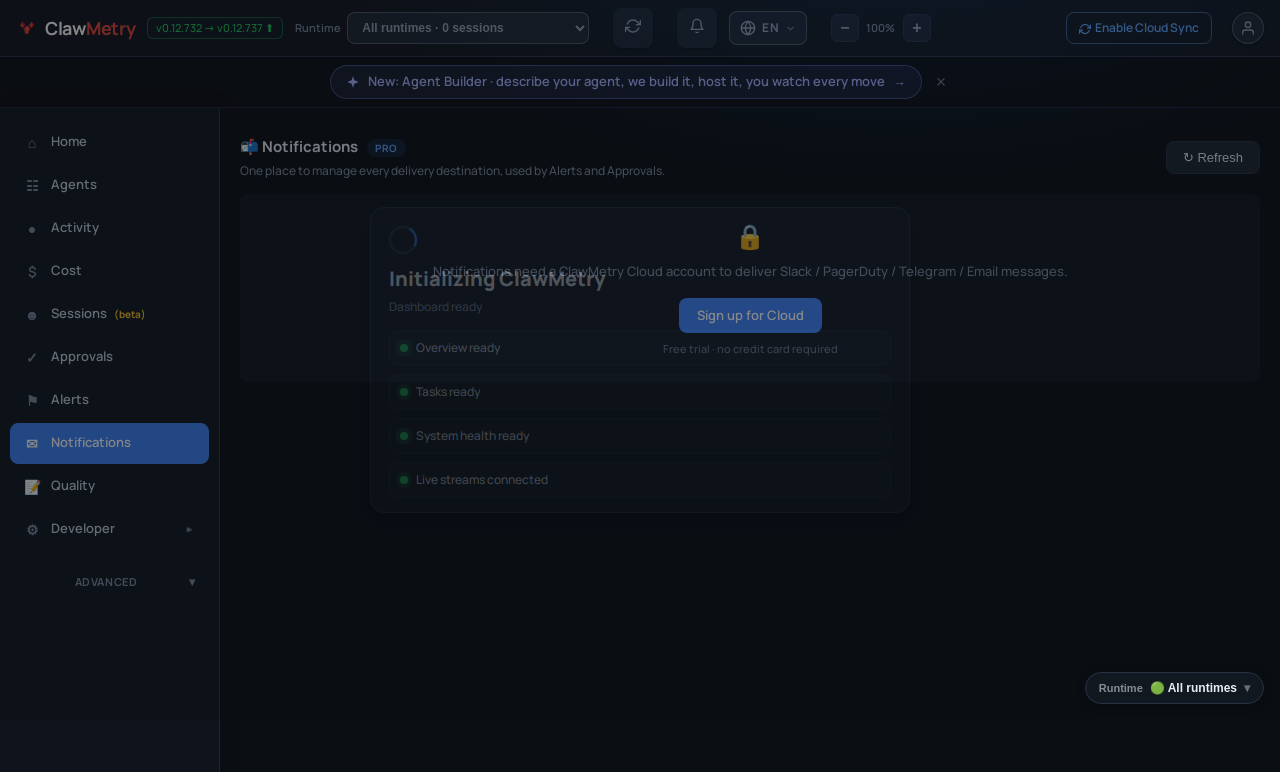
Task: Open the bottom Runtime All runtimes selector
Action: click(1174, 688)
